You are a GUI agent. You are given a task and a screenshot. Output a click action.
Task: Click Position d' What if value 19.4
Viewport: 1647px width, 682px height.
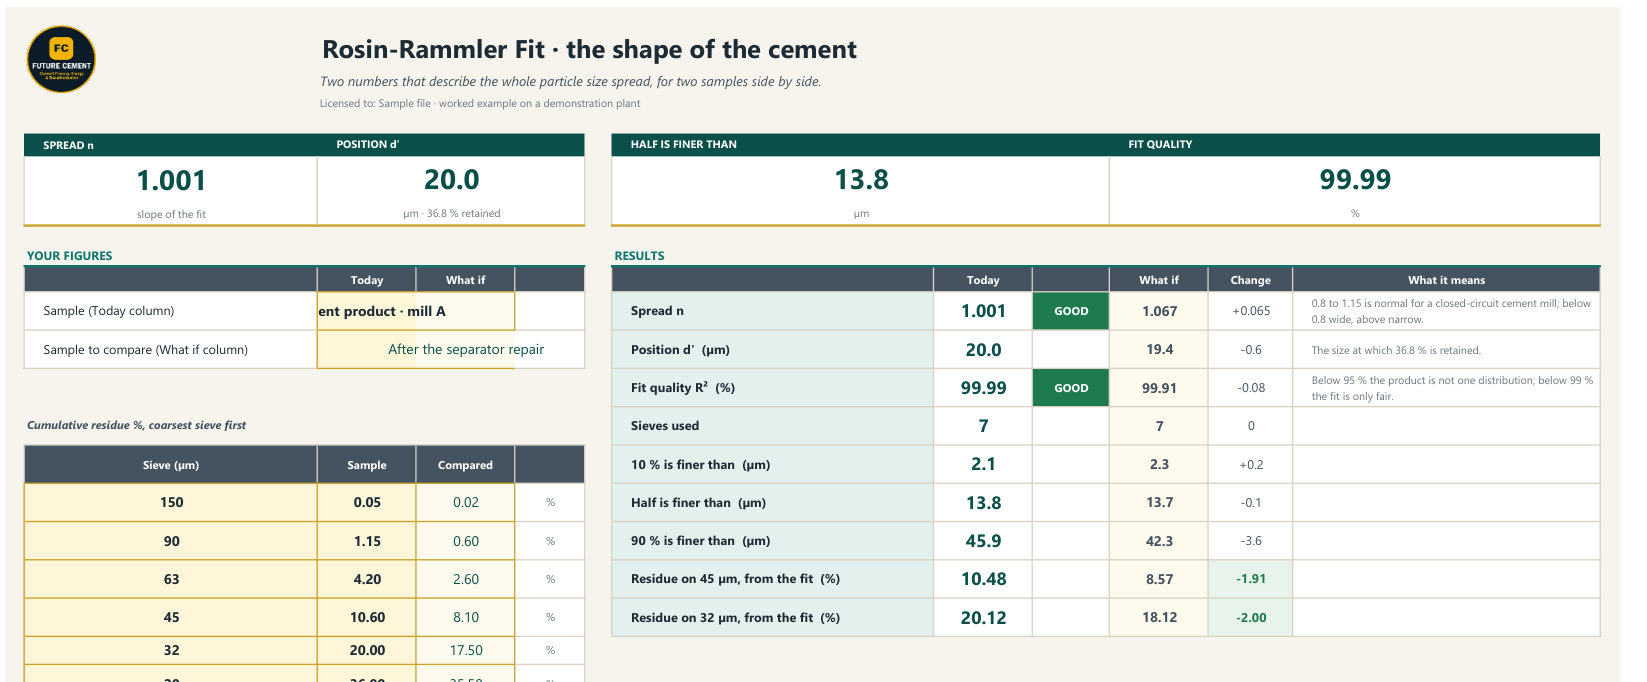click(1159, 349)
